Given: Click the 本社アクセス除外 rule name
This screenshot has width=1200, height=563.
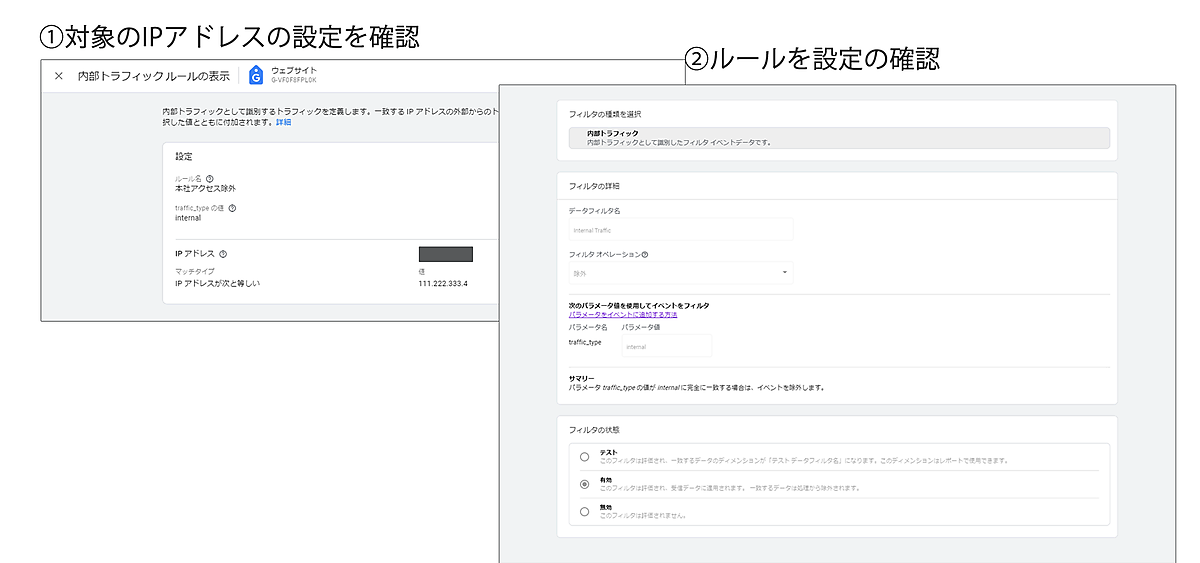Looking at the screenshot, I should 205,188.
